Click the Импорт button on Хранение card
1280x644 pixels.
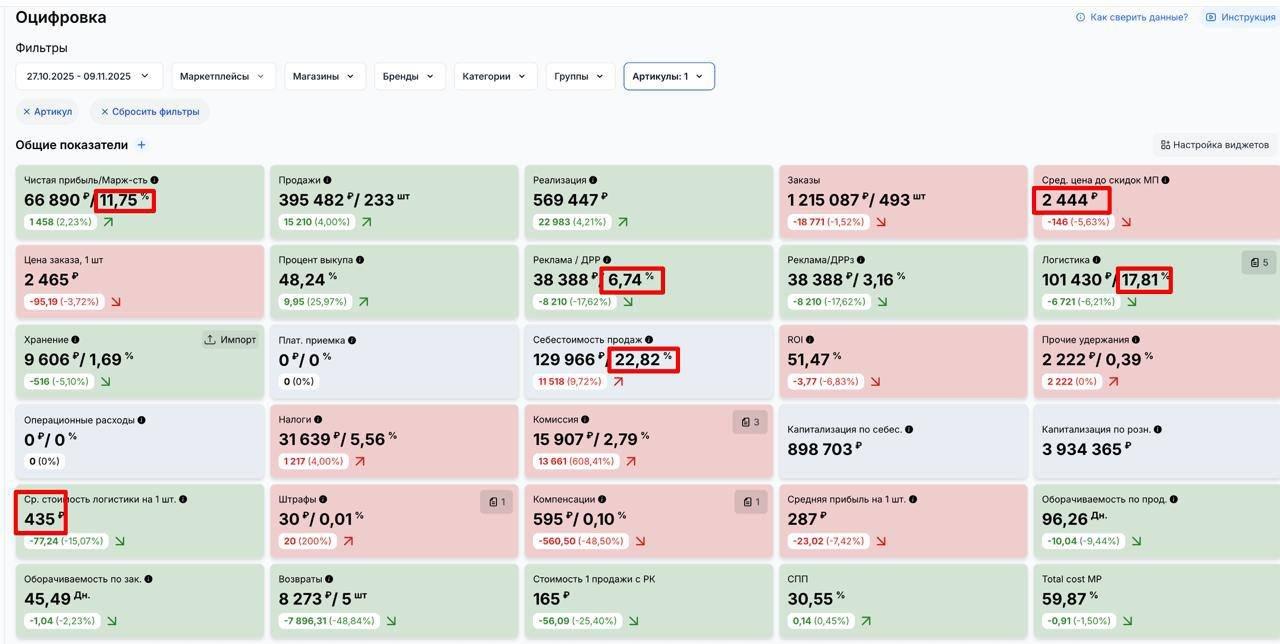(230, 340)
